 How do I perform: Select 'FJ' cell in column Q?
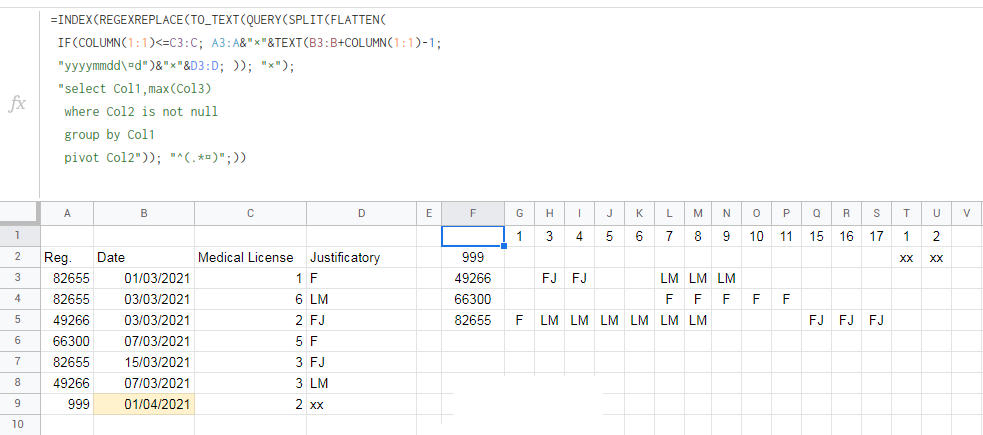(x=816, y=320)
